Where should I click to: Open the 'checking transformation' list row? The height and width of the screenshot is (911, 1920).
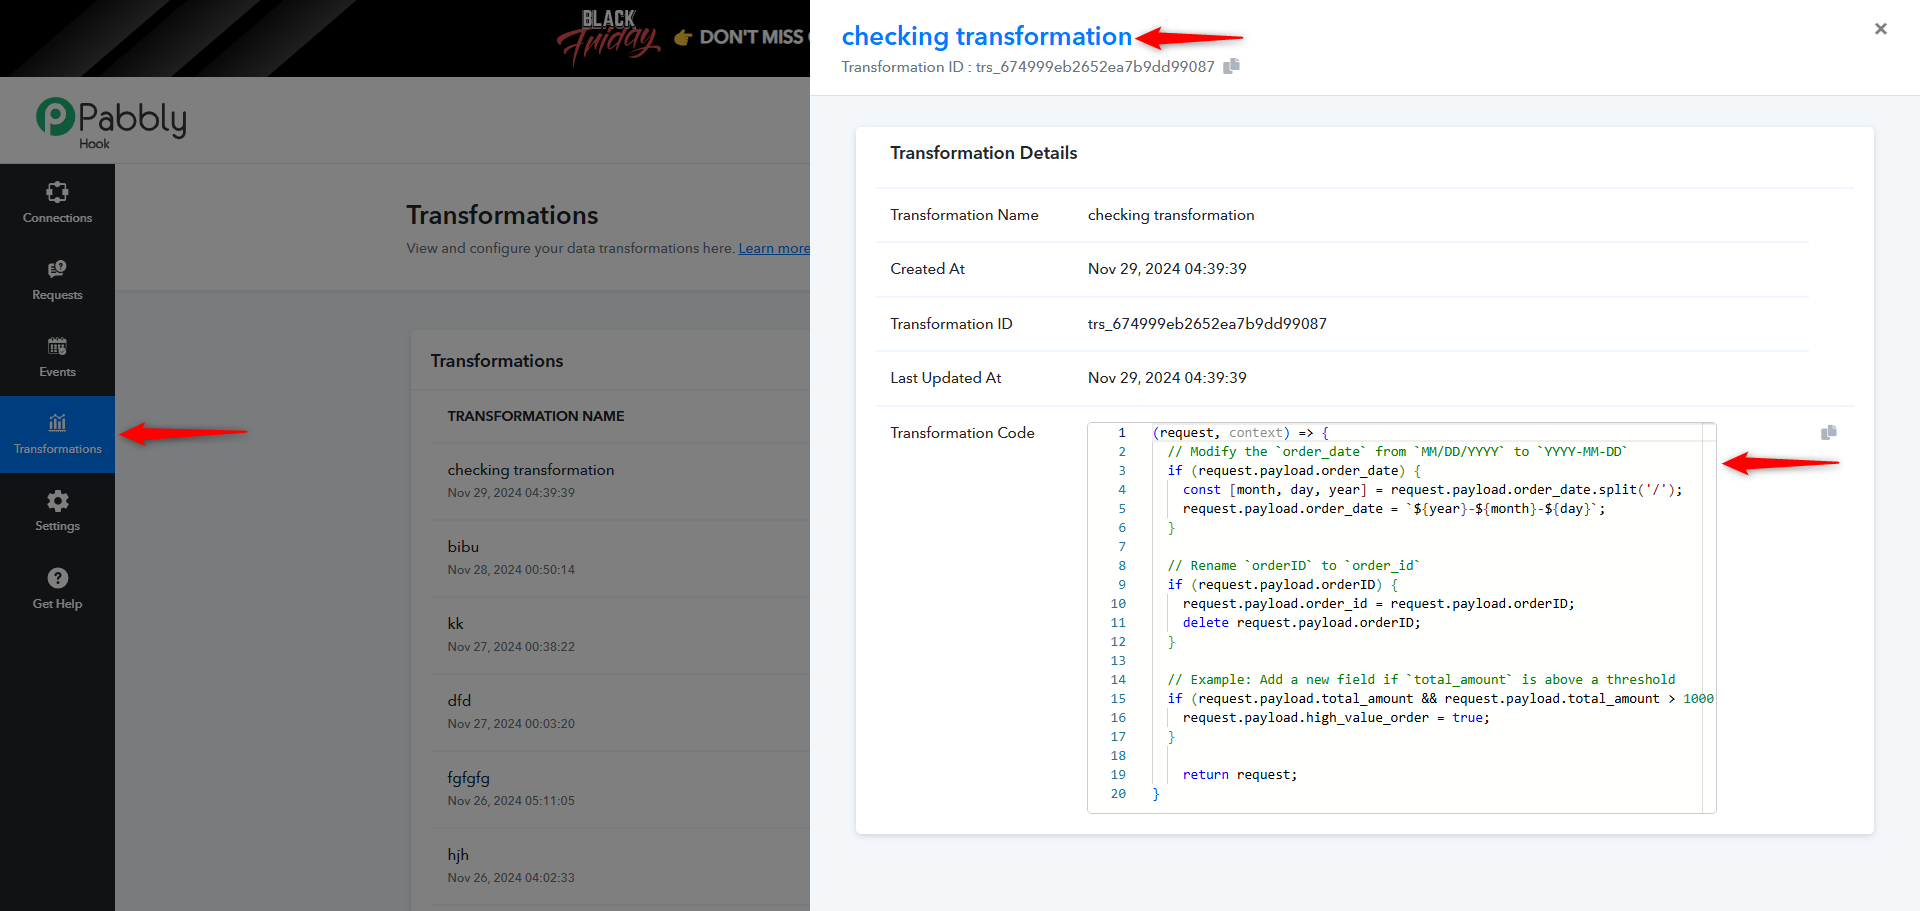(x=620, y=481)
